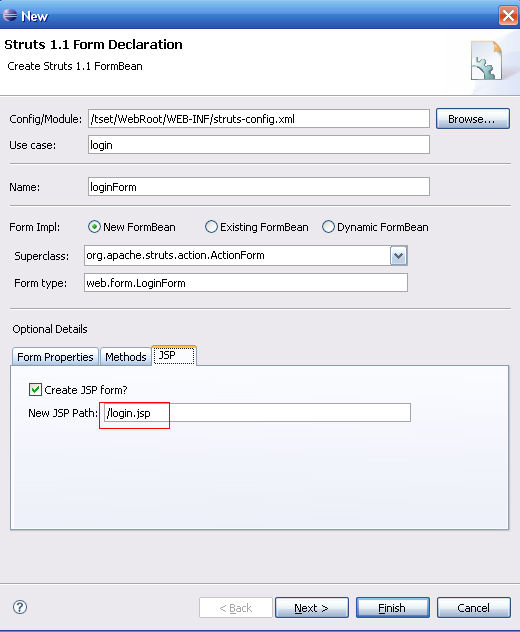Click the Form type field
Image resolution: width=520 pixels, height=632 pixels.
point(246,283)
